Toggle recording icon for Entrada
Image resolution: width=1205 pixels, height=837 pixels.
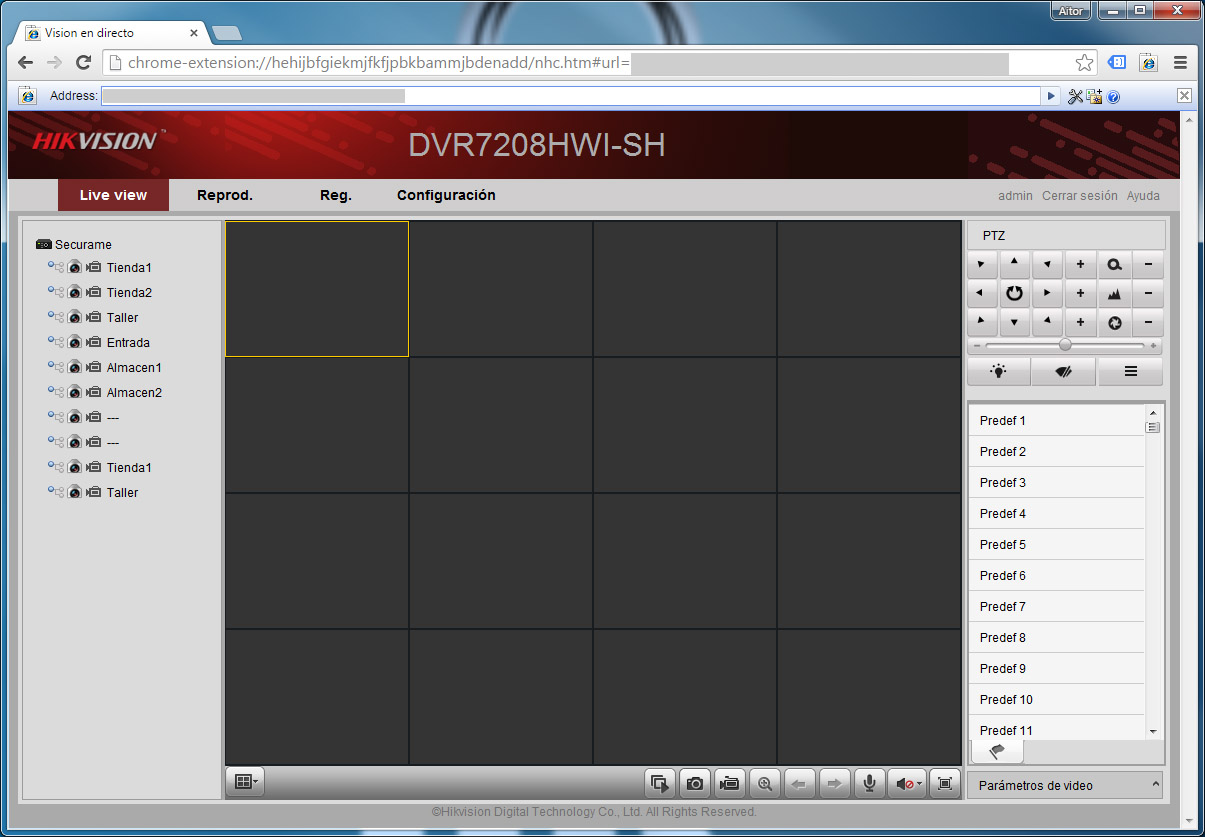(x=94, y=342)
